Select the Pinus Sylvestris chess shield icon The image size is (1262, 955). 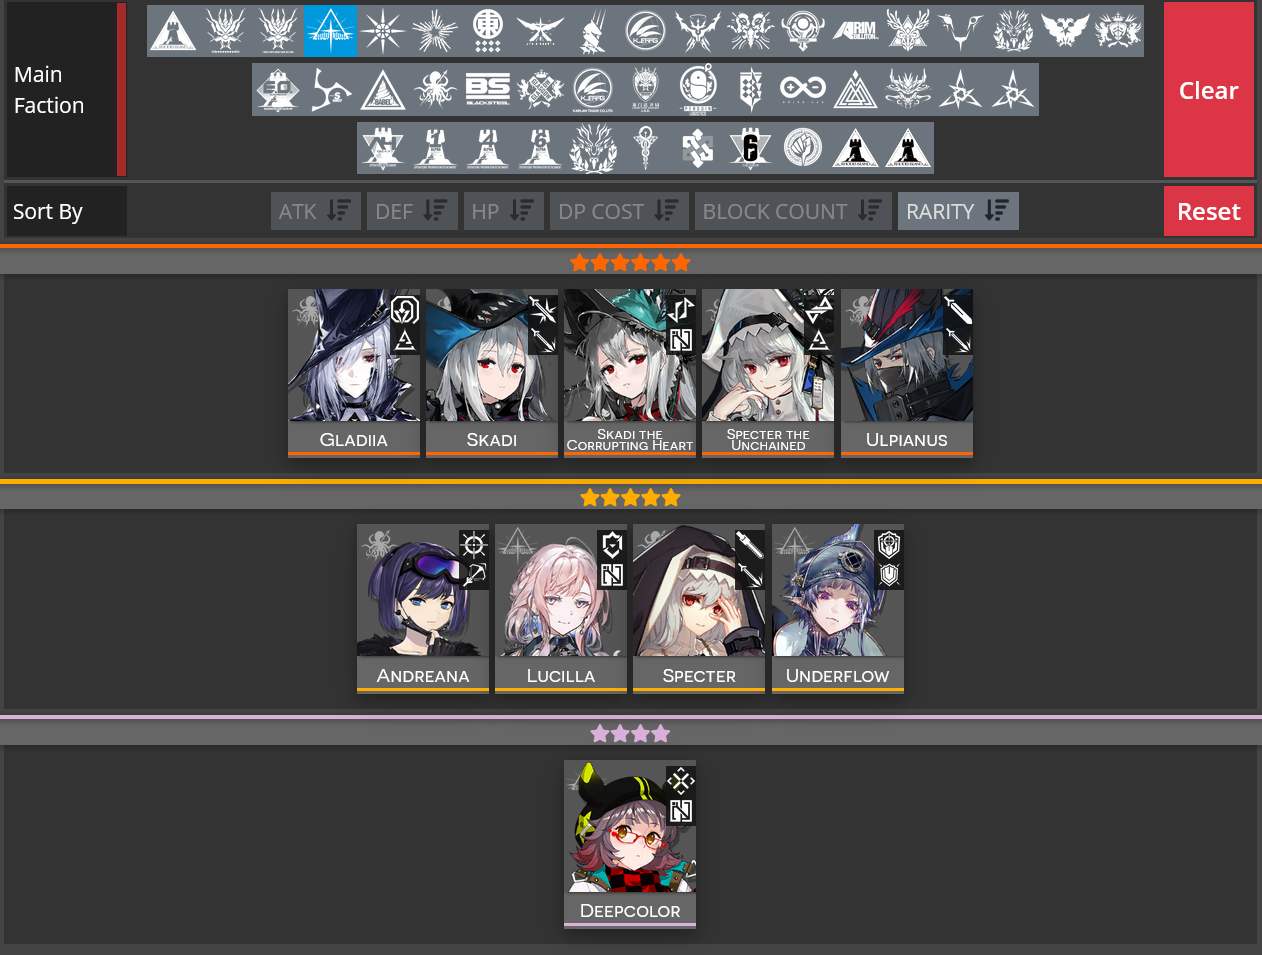750,90
